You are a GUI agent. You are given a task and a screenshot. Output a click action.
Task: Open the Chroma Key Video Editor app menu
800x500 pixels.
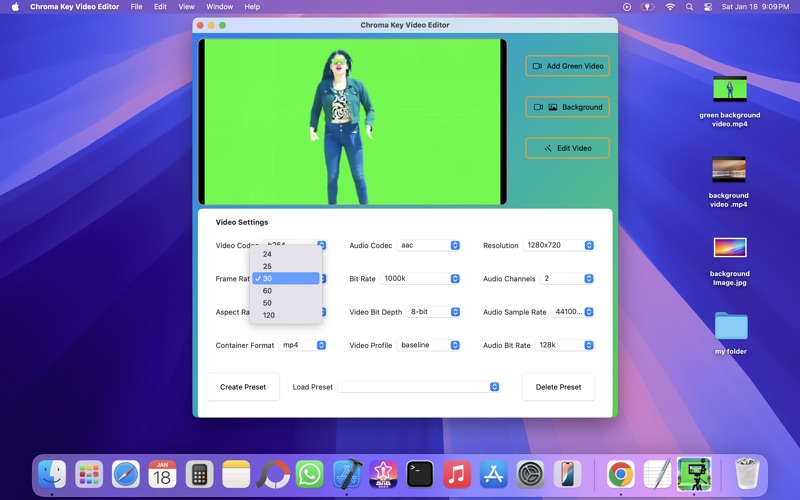(x=74, y=7)
